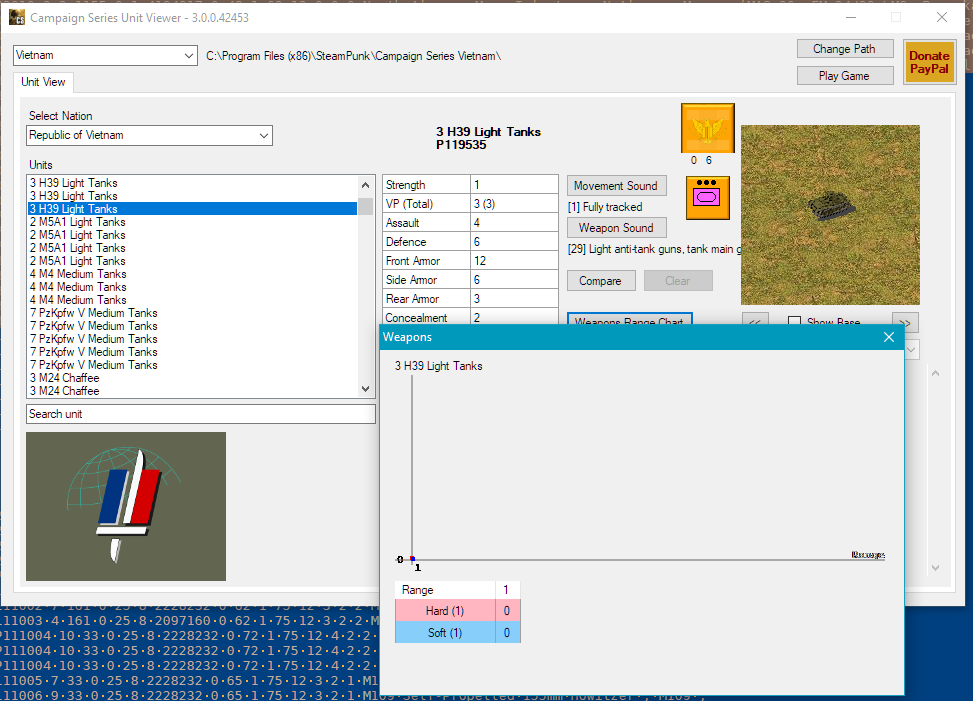Viewport: 973px width, 701px height.
Task: Click the Soft (1) blue cell
Action: click(x=445, y=633)
